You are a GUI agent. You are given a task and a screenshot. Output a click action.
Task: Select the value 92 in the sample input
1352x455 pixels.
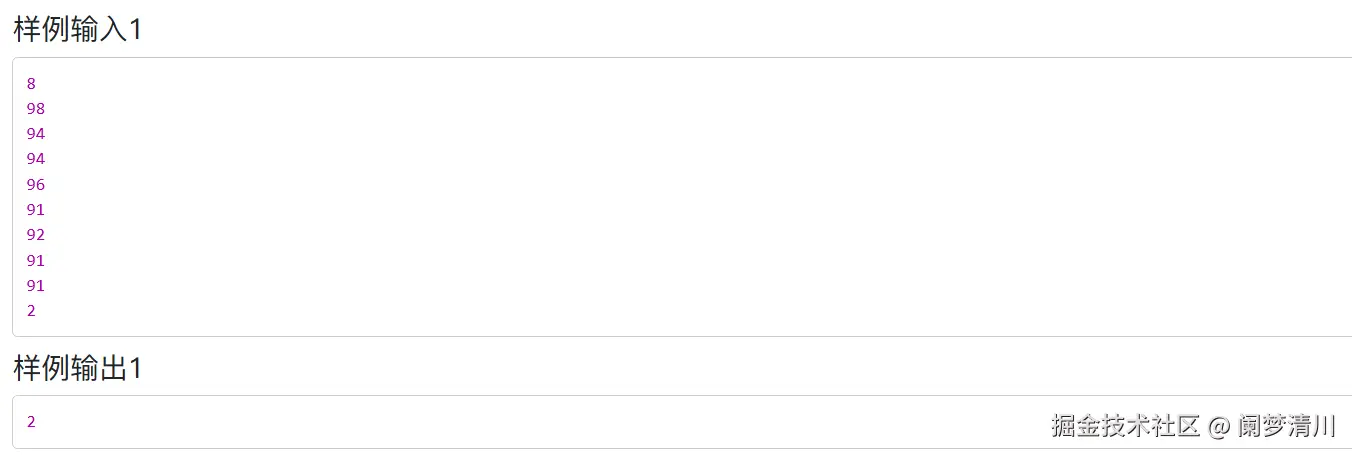(x=36, y=235)
